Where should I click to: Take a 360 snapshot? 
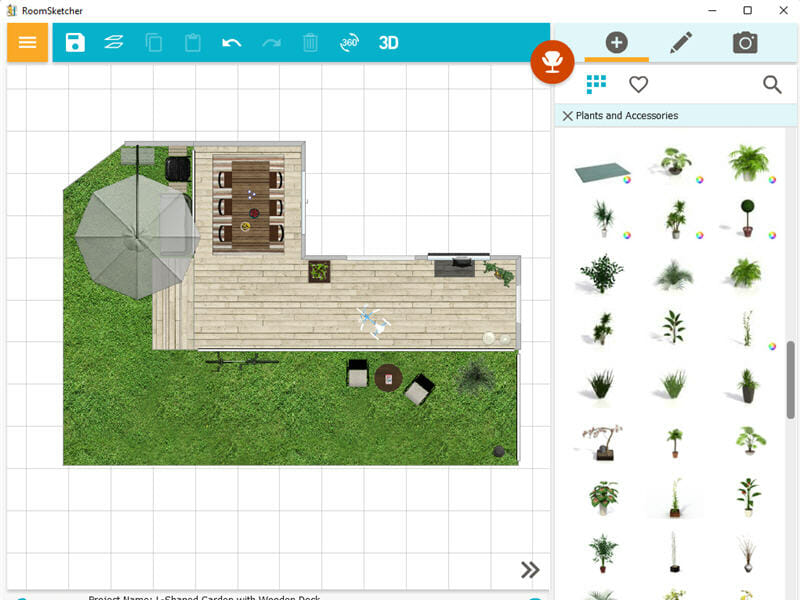[x=350, y=43]
